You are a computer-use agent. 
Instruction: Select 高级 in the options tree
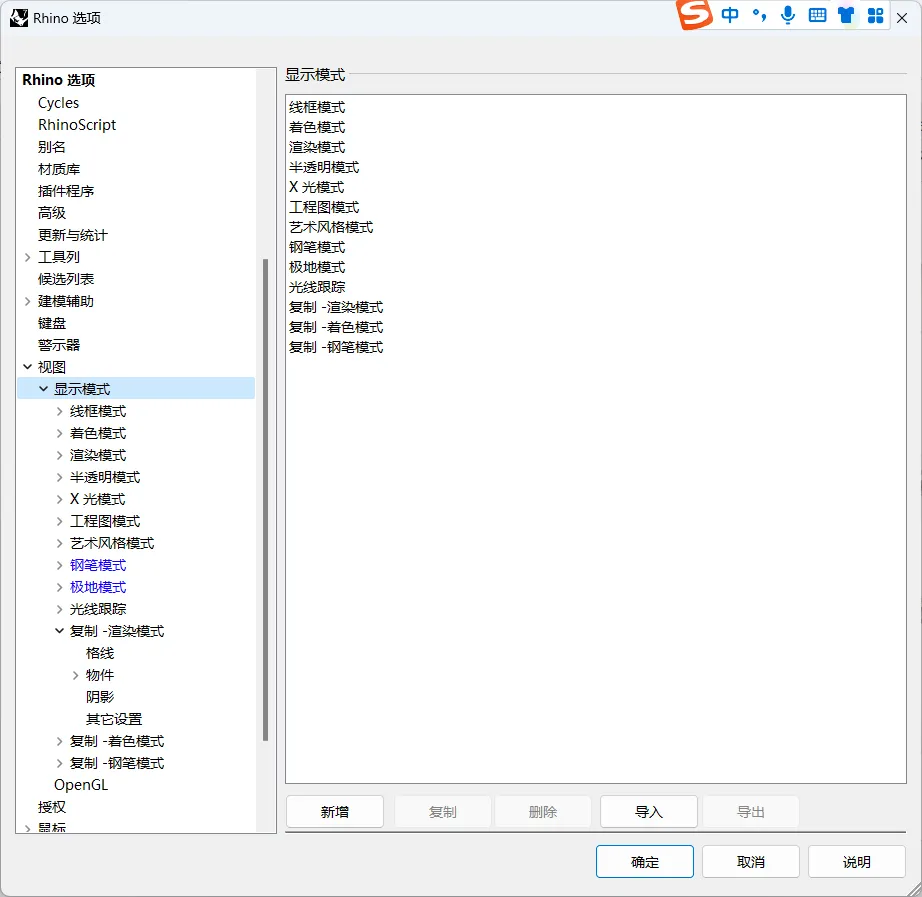[x=52, y=213]
